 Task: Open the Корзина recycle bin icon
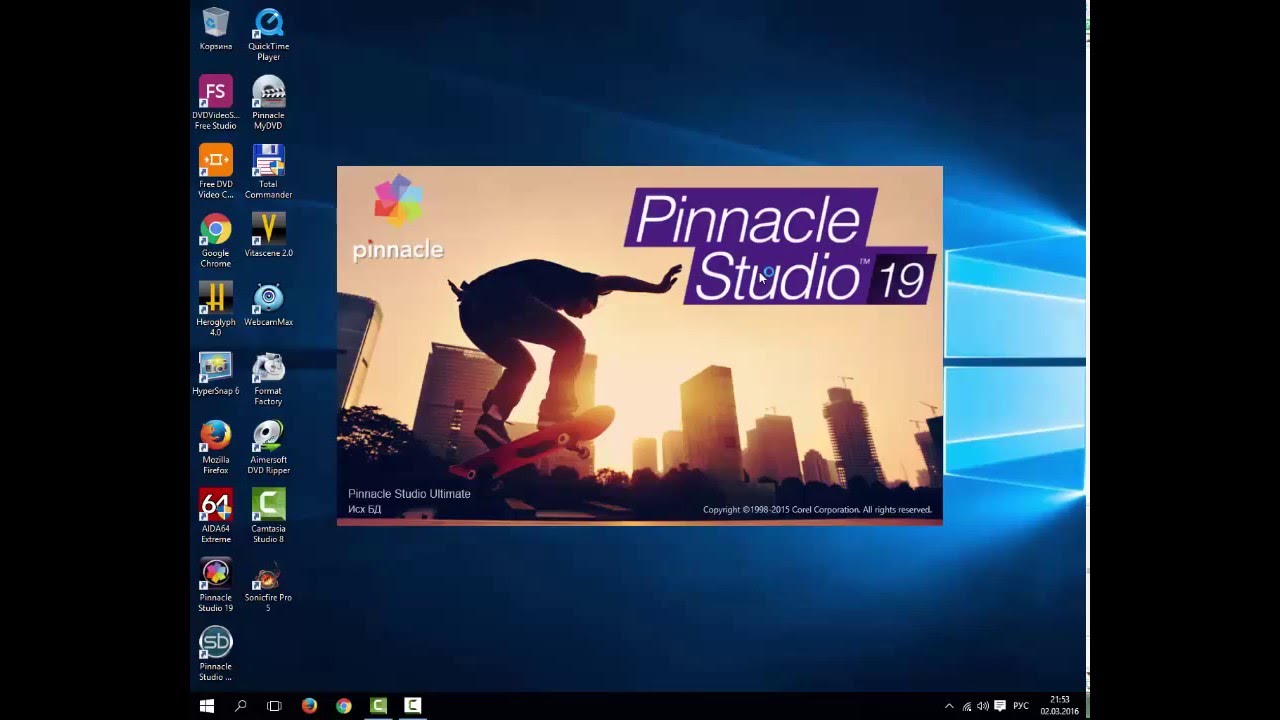point(215,29)
